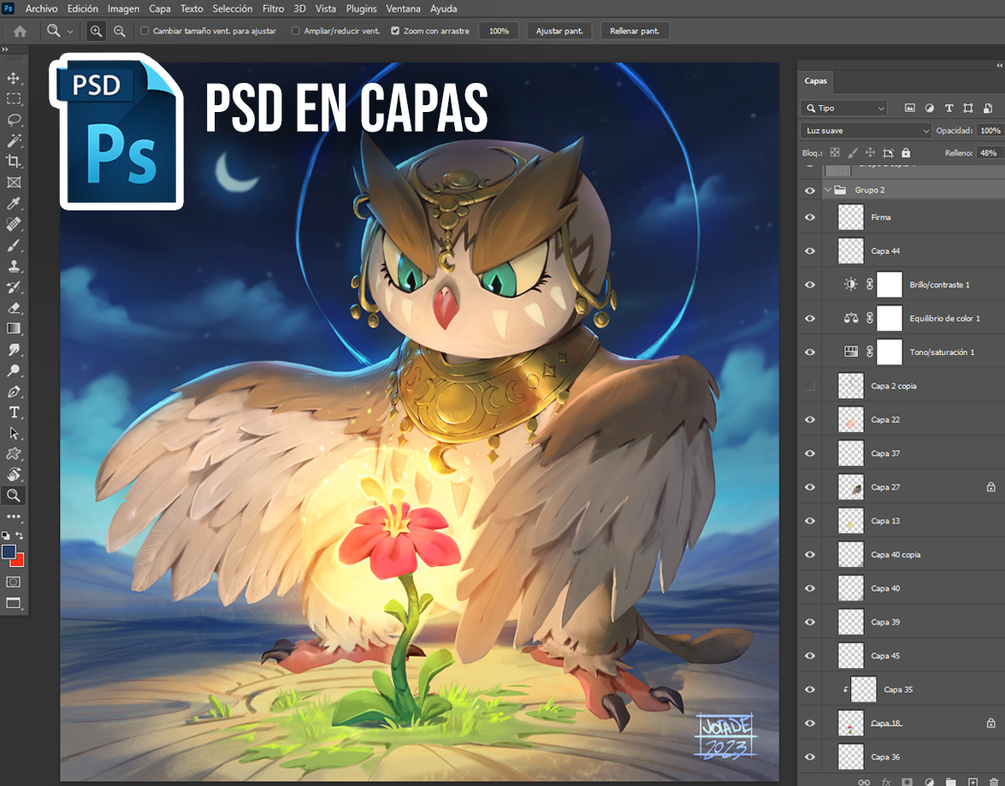Lock all layer attributes
The height and width of the screenshot is (786, 1005).
coord(906,153)
